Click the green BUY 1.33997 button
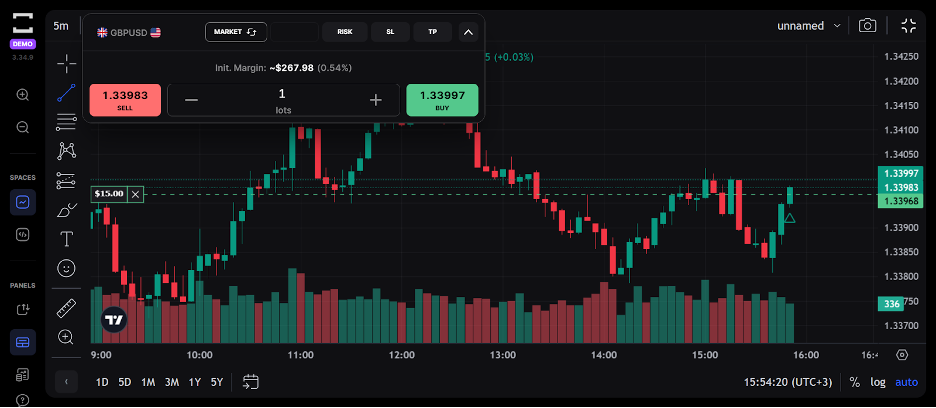This screenshot has height=408, width=936. point(442,100)
